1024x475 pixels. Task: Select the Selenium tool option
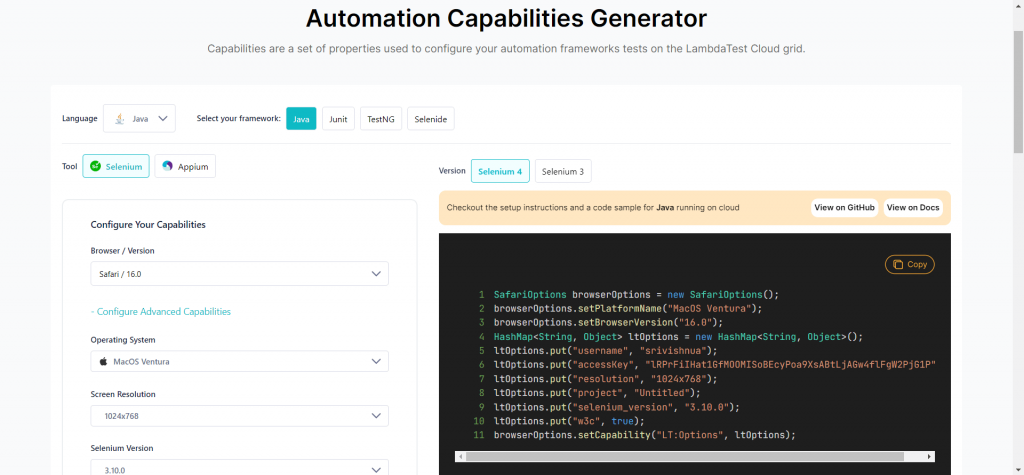(x=116, y=166)
